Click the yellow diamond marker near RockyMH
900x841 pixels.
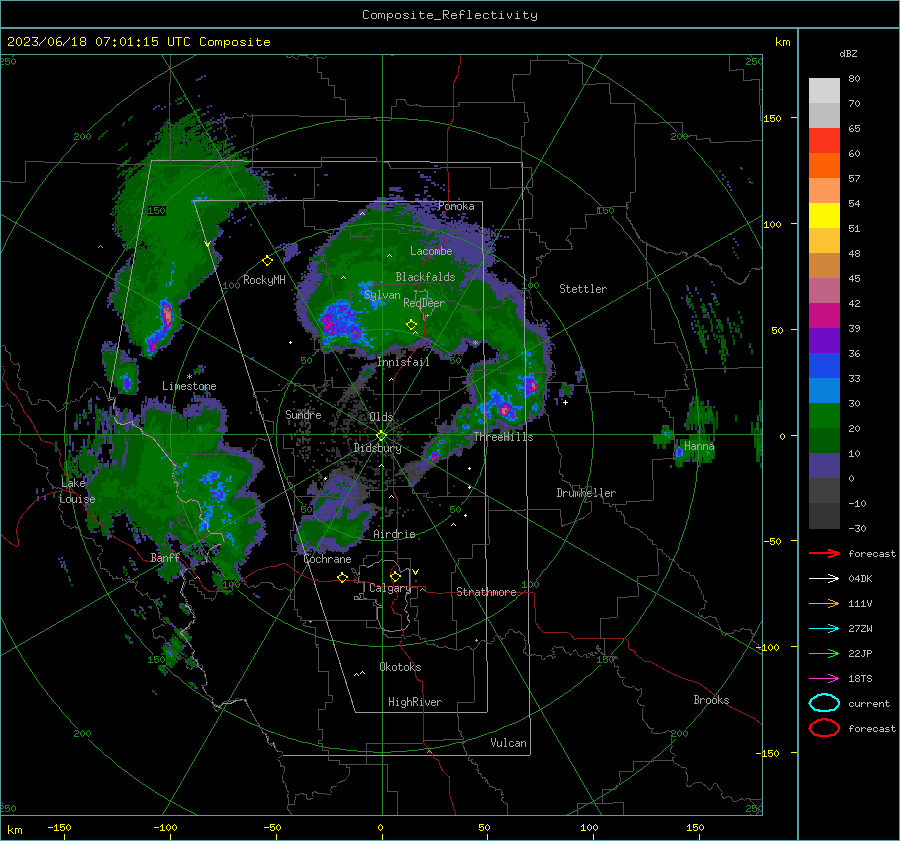tap(267, 261)
